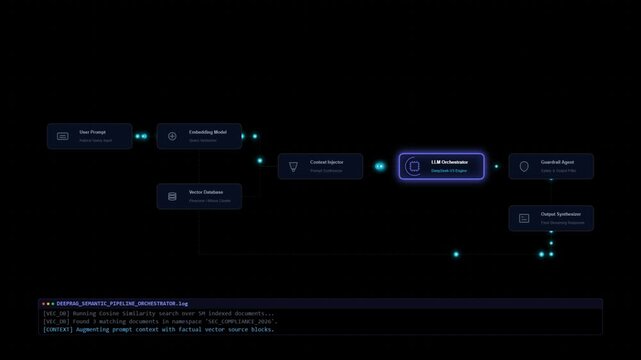
Task: Click the subtitle under Context Injector
Action: pyautogui.click(x=326, y=171)
